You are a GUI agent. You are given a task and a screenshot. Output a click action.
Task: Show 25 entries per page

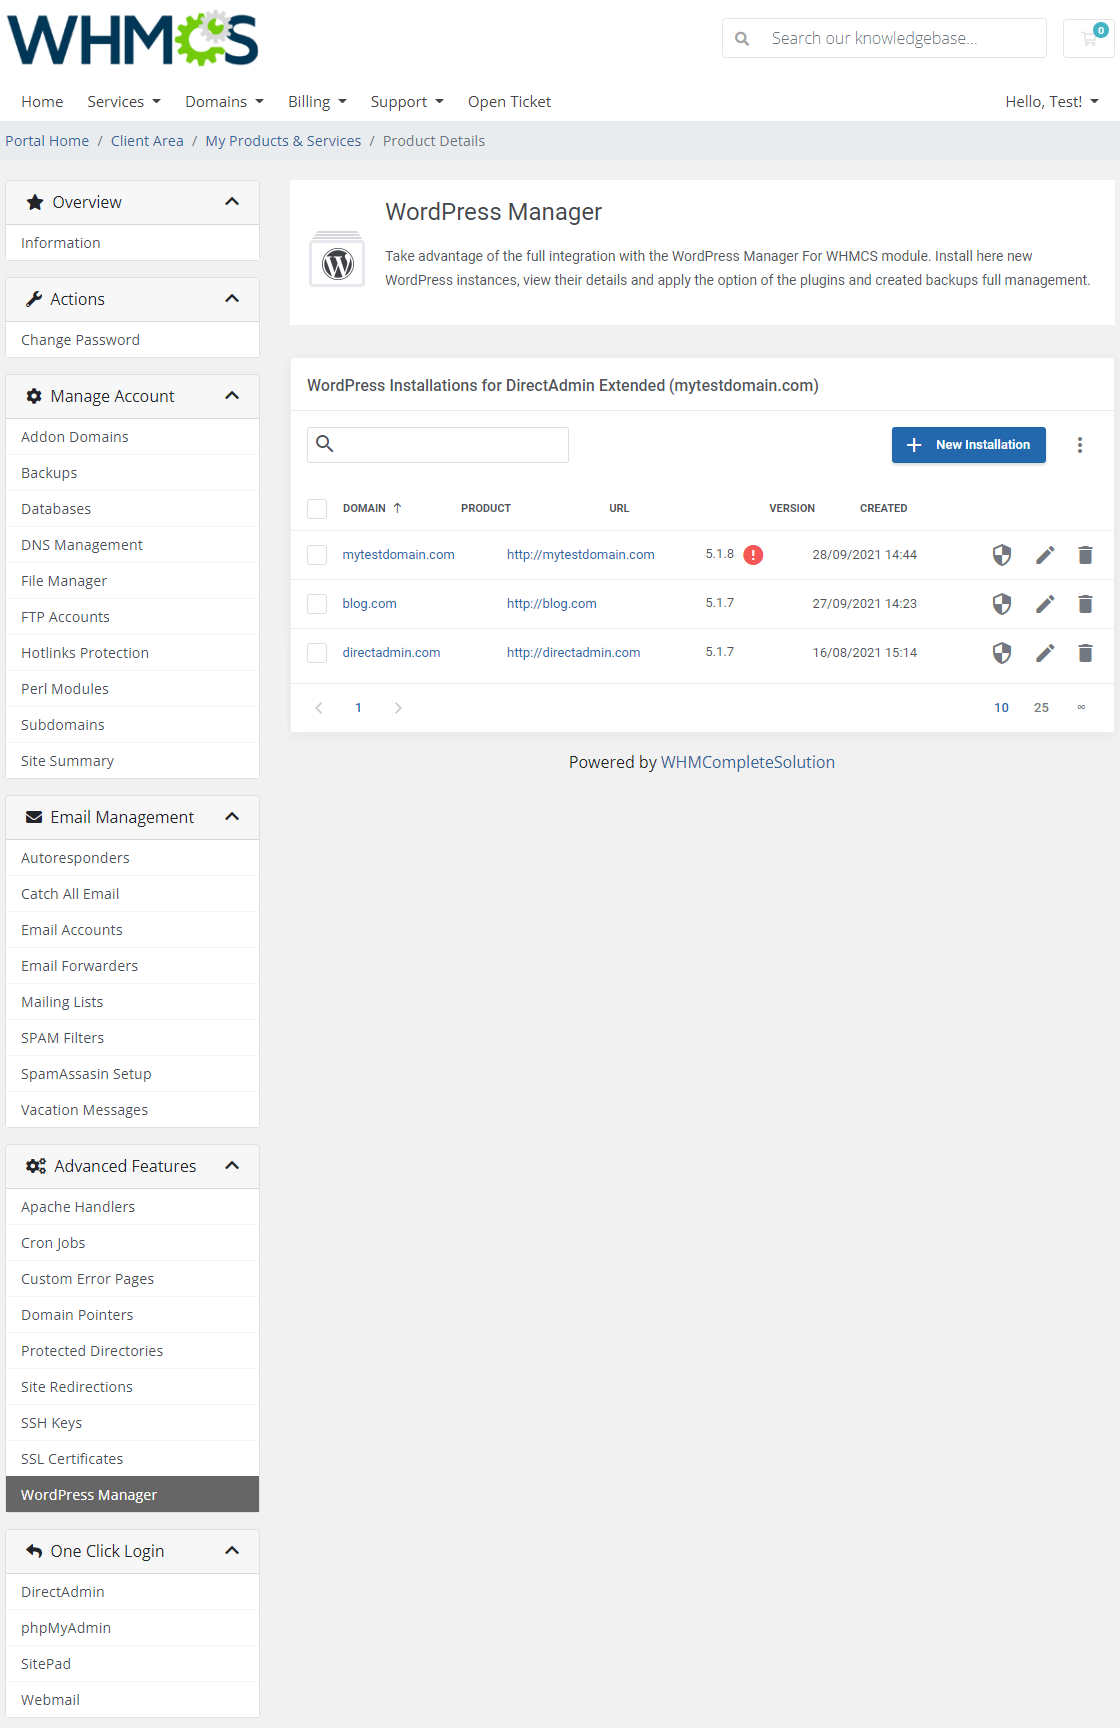click(1041, 708)
